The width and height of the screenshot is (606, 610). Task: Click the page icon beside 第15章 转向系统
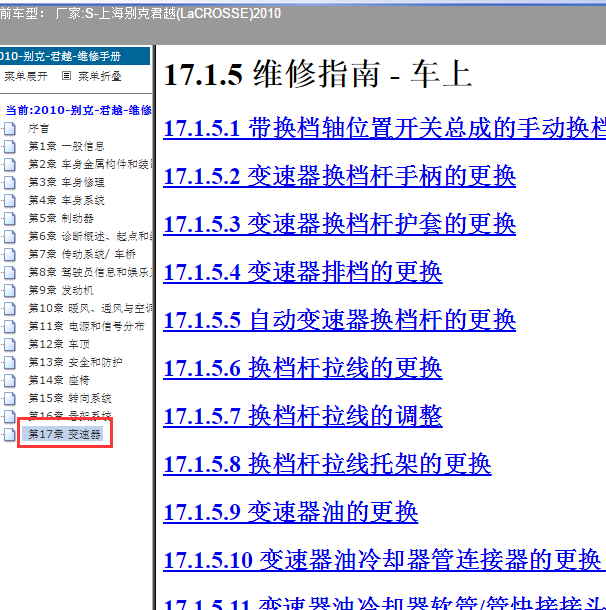[10, 398]
